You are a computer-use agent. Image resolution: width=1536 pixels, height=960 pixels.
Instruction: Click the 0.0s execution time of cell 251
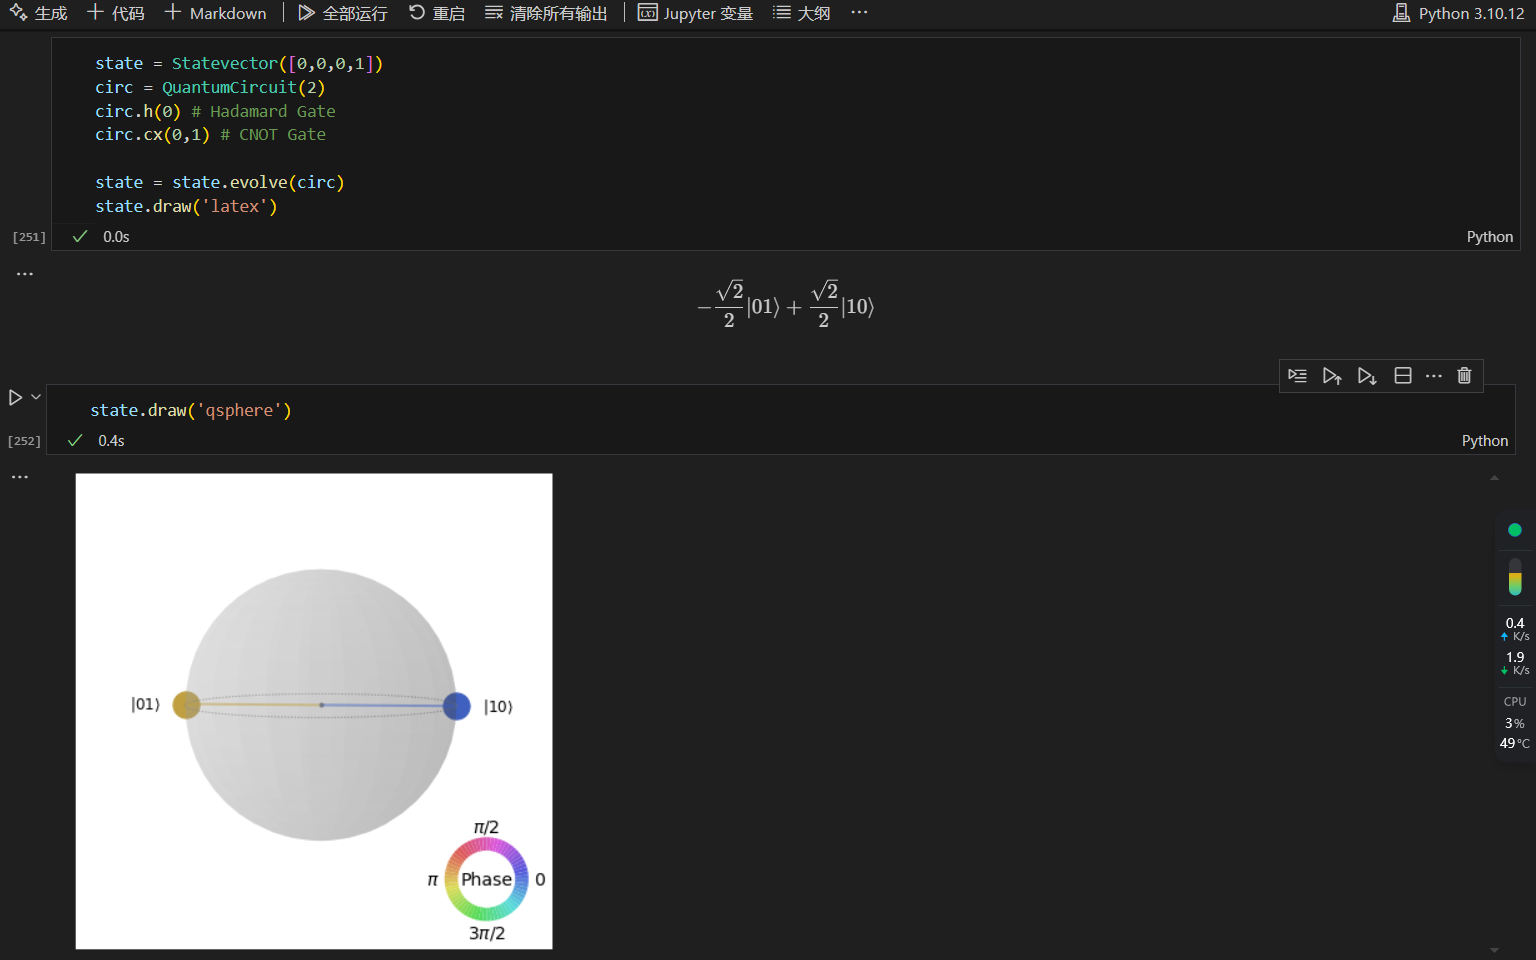(x=116, y=237)
